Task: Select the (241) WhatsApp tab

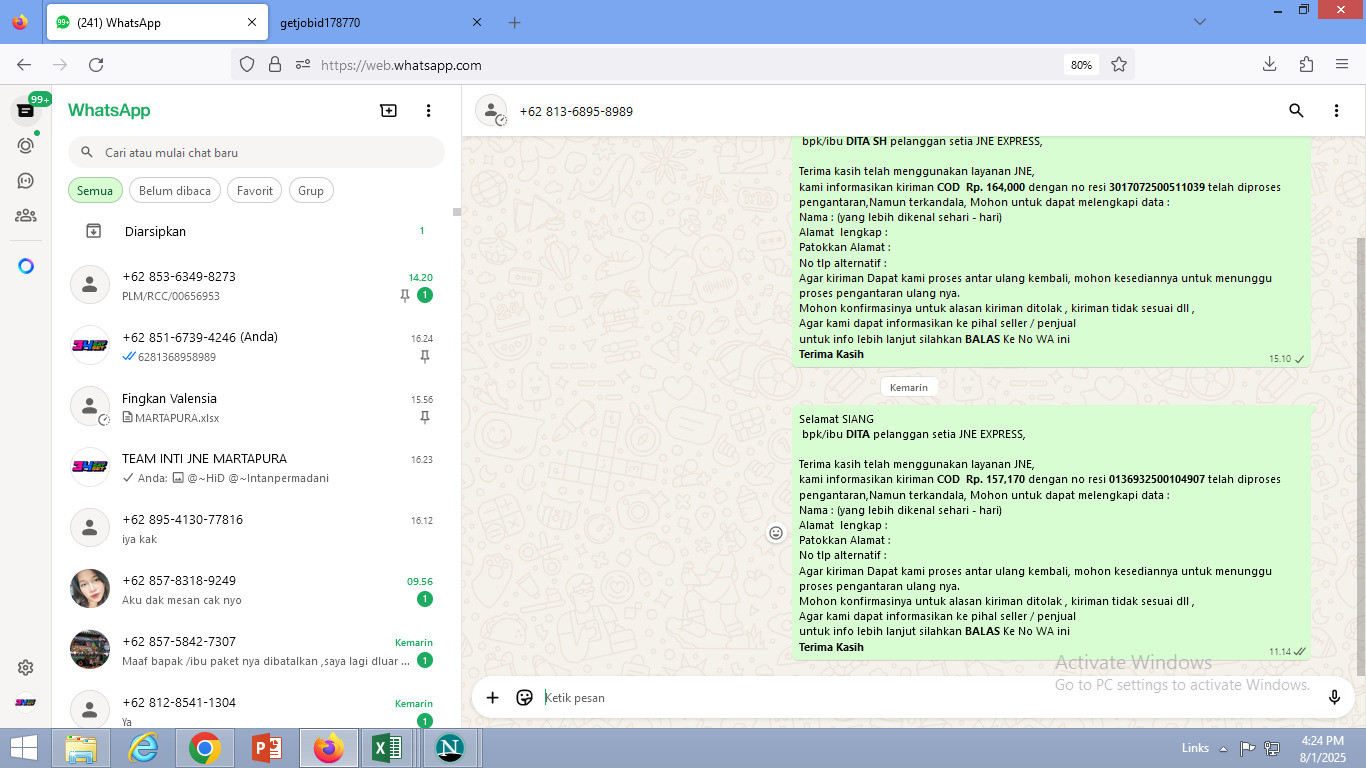Action: pos(157,22)
